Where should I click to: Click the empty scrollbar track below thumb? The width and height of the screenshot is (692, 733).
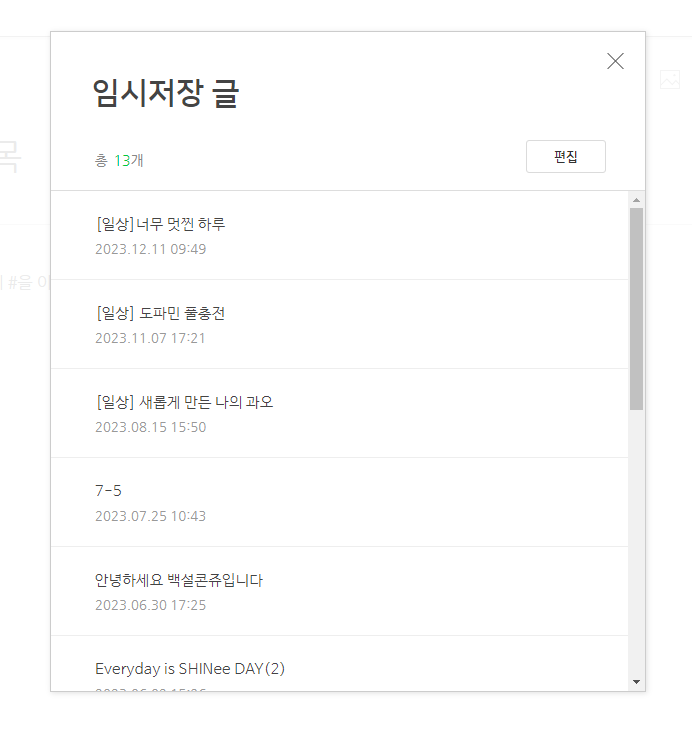(637, 540)
